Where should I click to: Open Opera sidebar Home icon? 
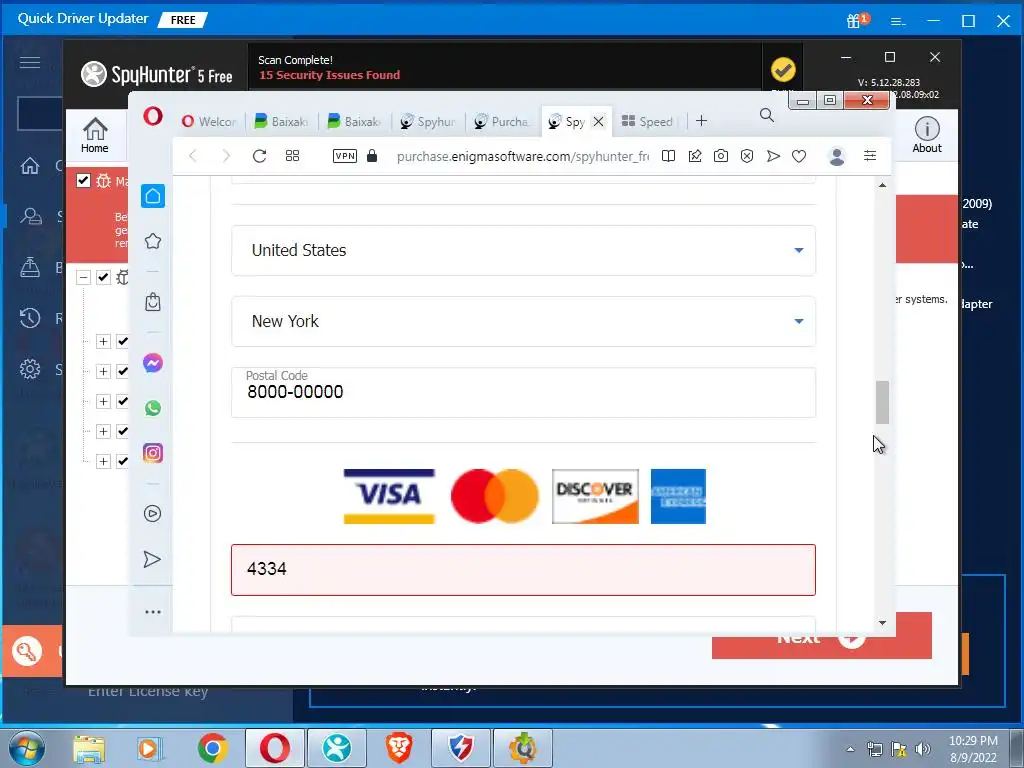tap(153, 196)
